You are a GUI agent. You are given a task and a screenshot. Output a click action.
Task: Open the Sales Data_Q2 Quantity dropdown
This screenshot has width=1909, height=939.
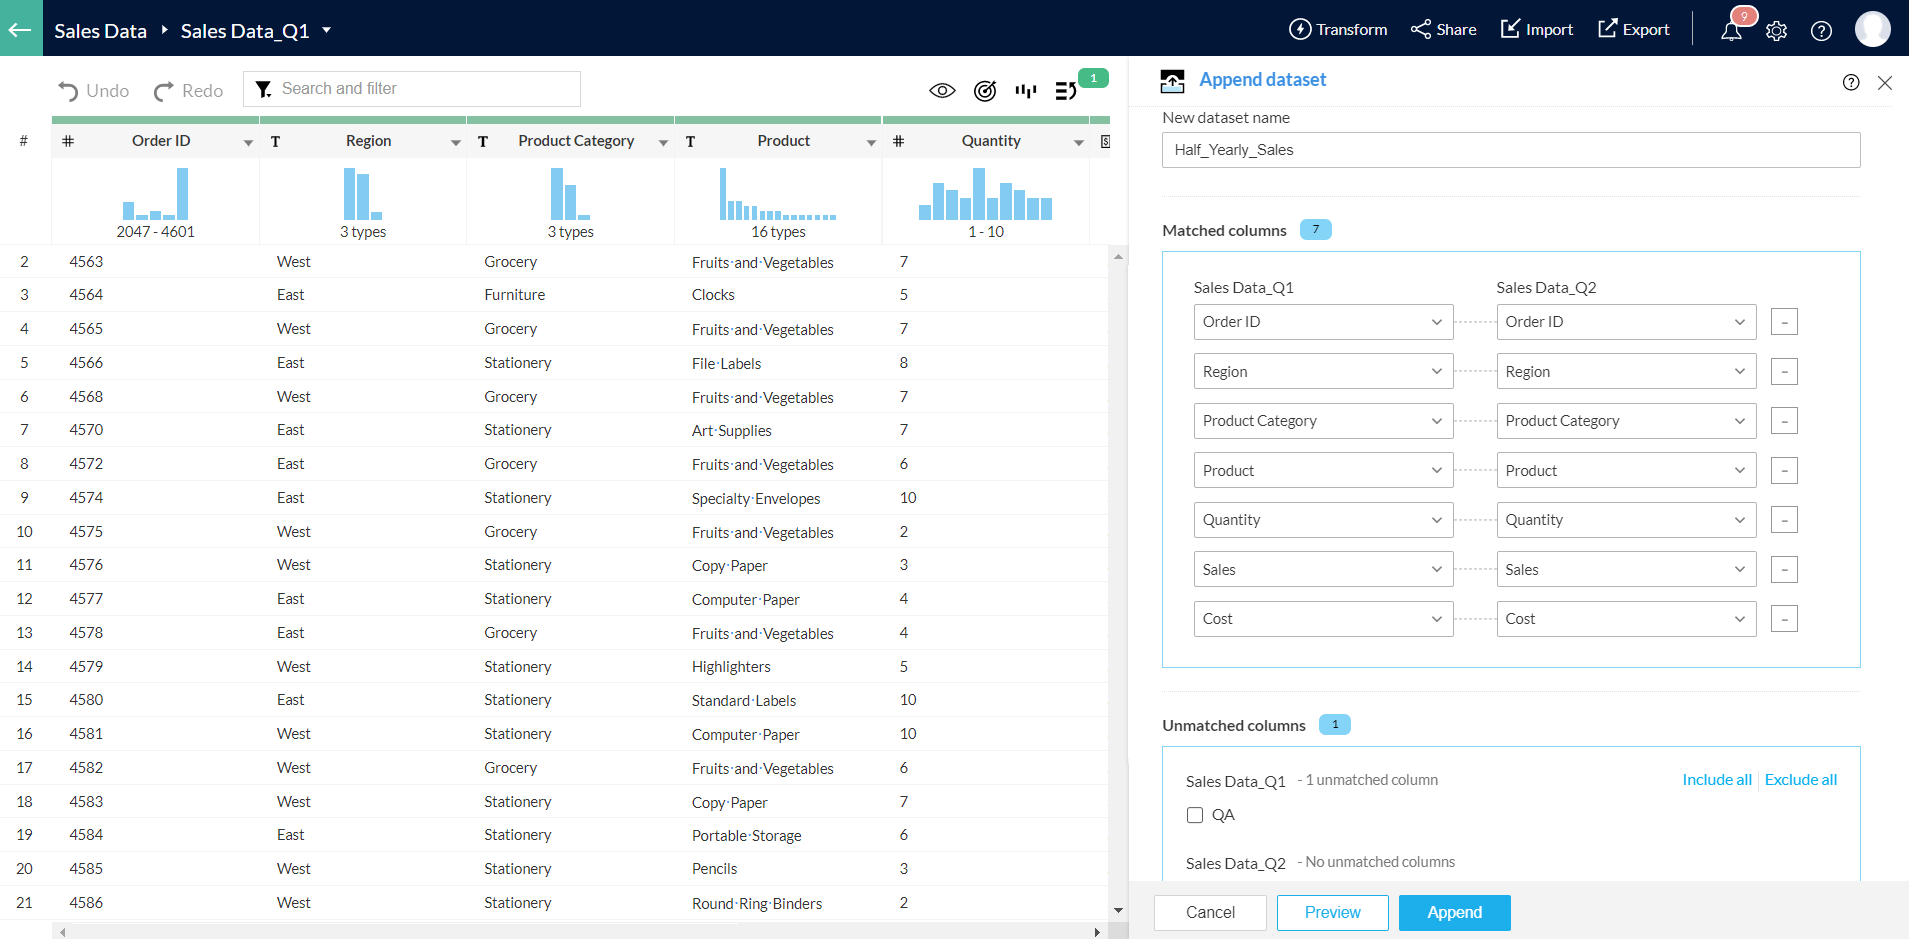point(1625,520)
